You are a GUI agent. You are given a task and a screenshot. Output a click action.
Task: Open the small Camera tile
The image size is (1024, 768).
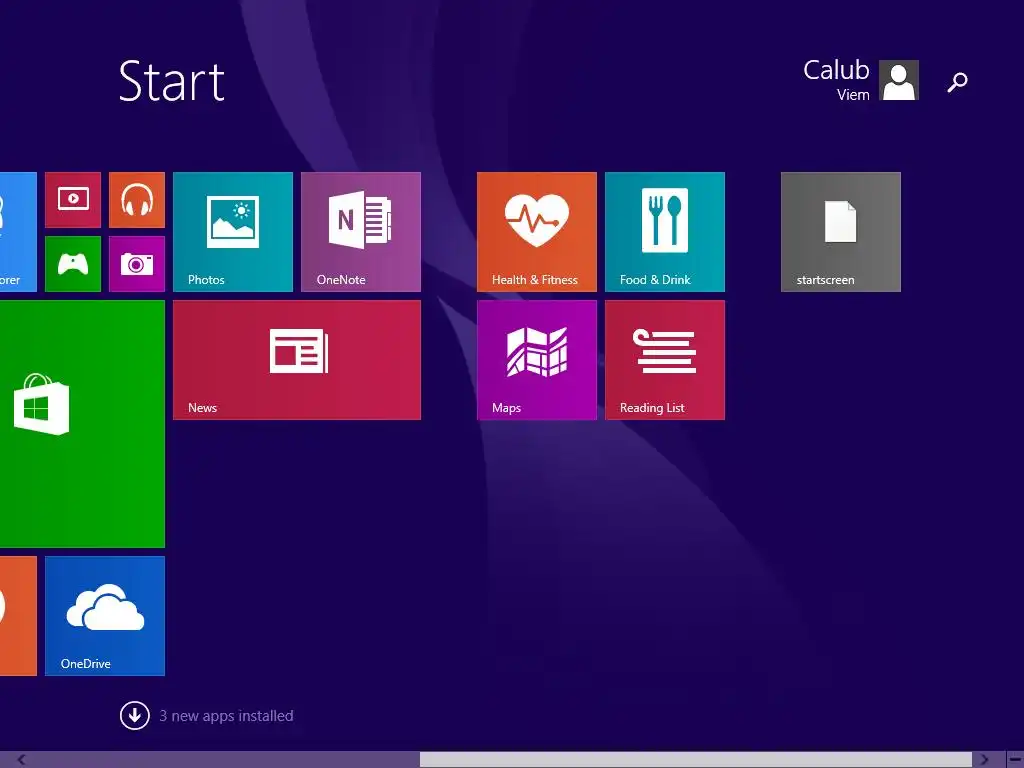tap(136, 264)
